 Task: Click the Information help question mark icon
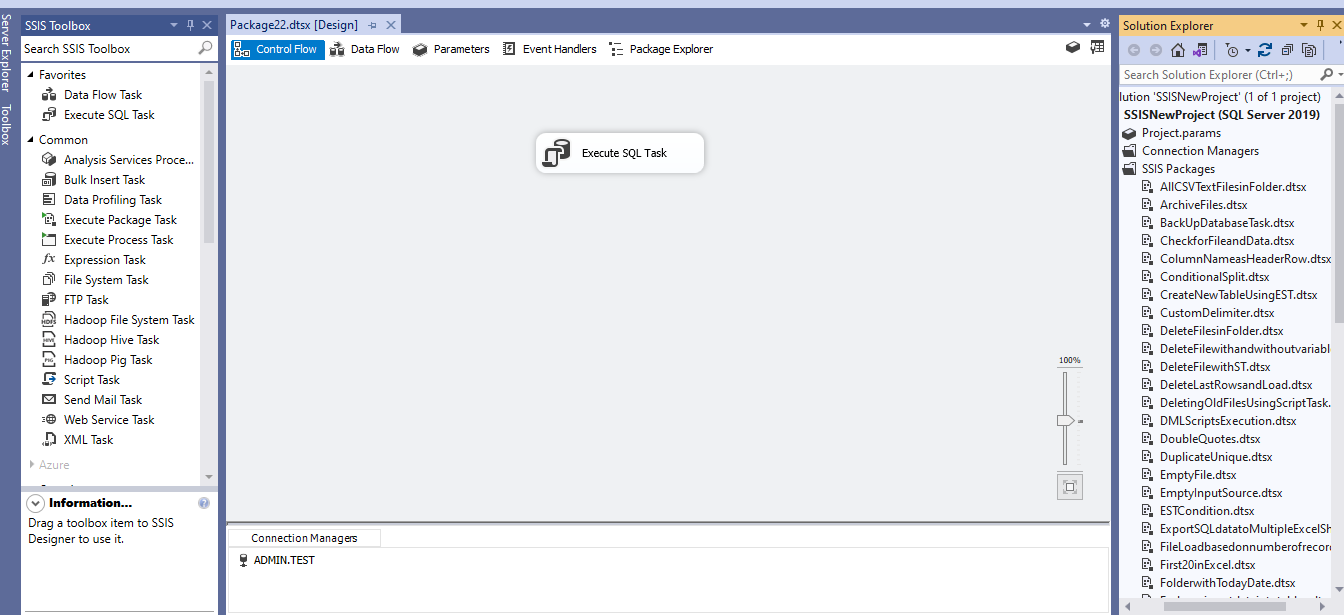coord(204,503)
